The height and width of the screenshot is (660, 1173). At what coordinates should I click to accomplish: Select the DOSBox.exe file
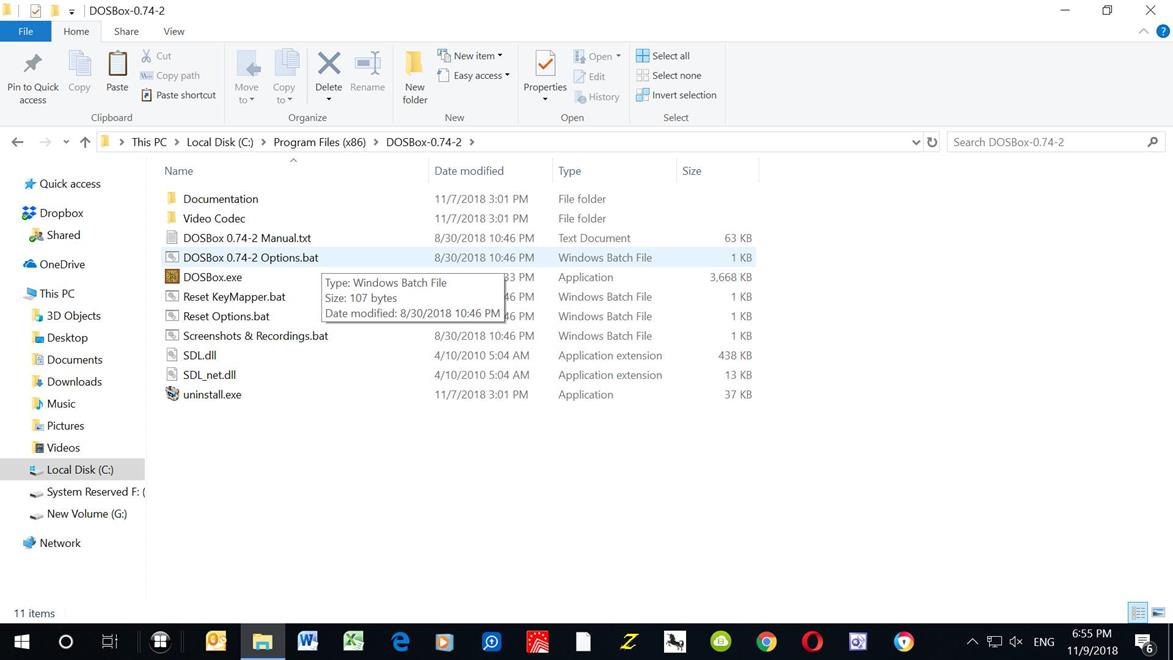click(212, 277)
